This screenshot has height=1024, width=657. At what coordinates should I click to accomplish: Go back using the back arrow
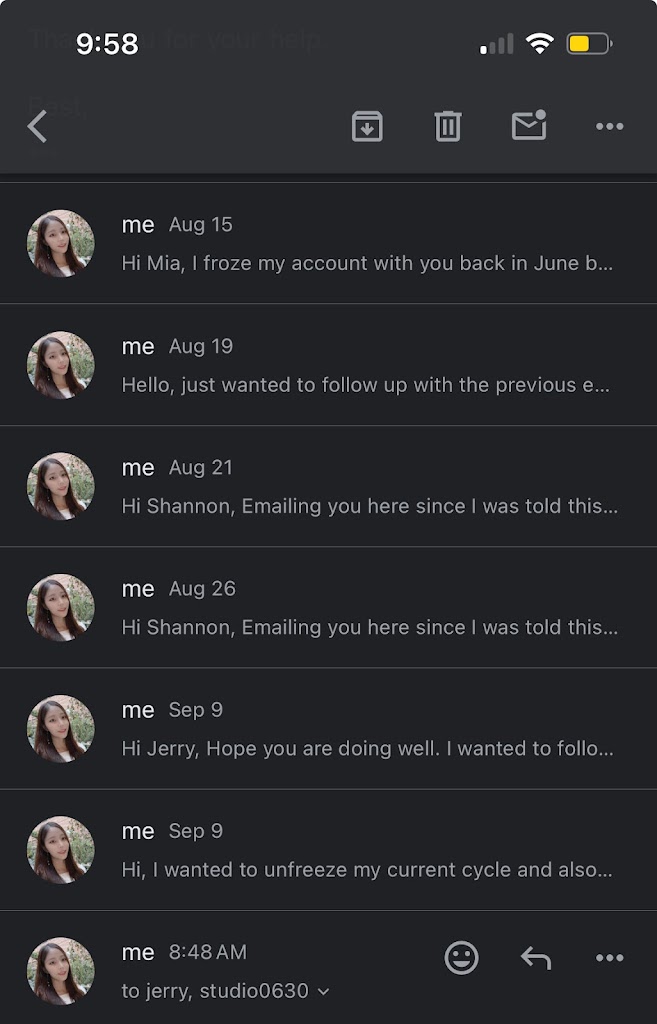point(38,127)
